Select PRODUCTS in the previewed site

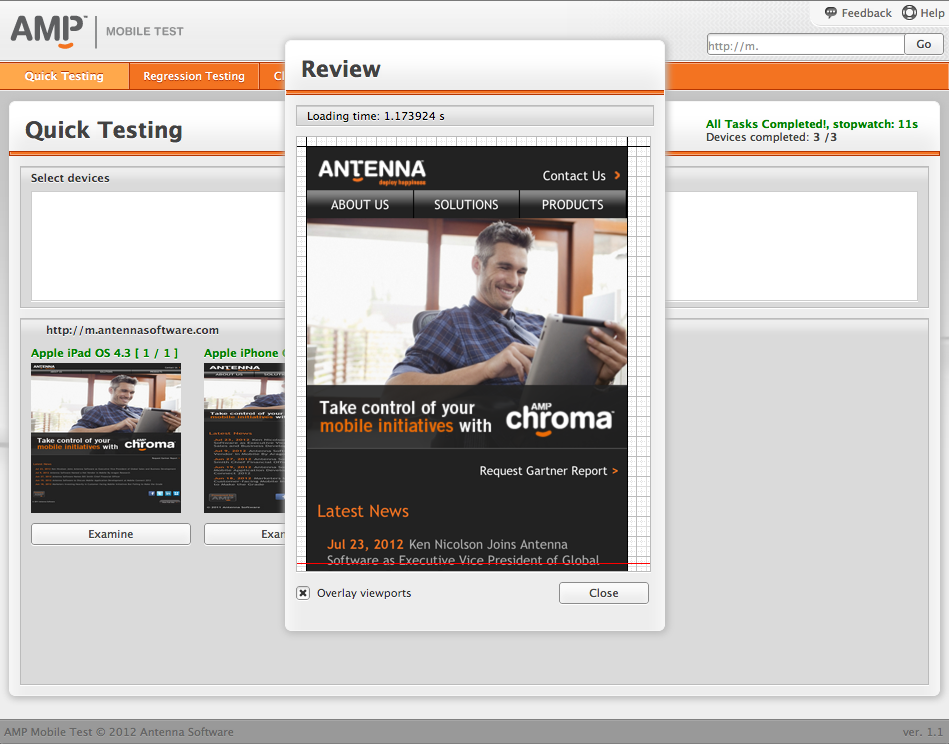pos(573,205)
